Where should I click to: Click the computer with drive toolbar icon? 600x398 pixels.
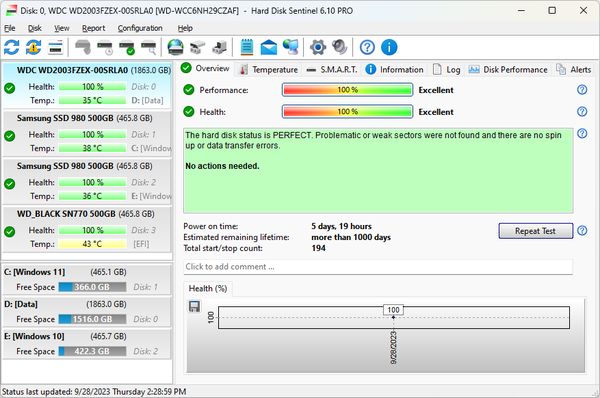pos(220,47)
